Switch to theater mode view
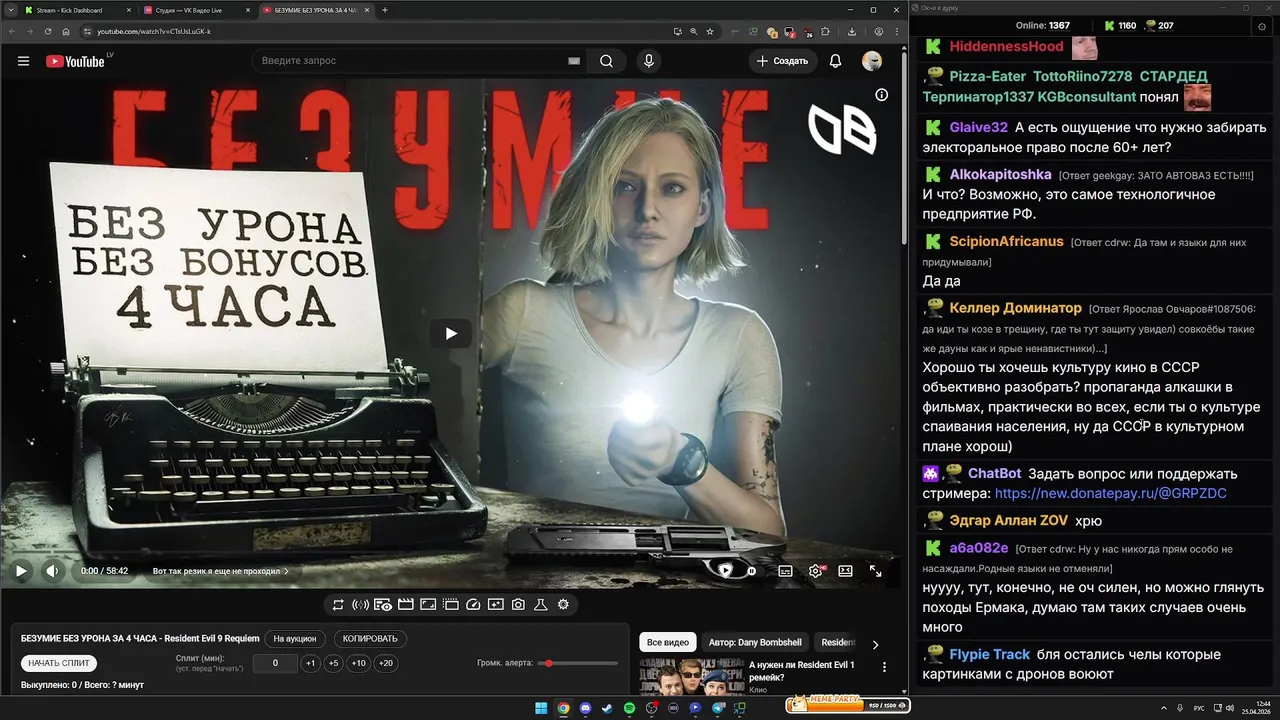 [845, 571]
